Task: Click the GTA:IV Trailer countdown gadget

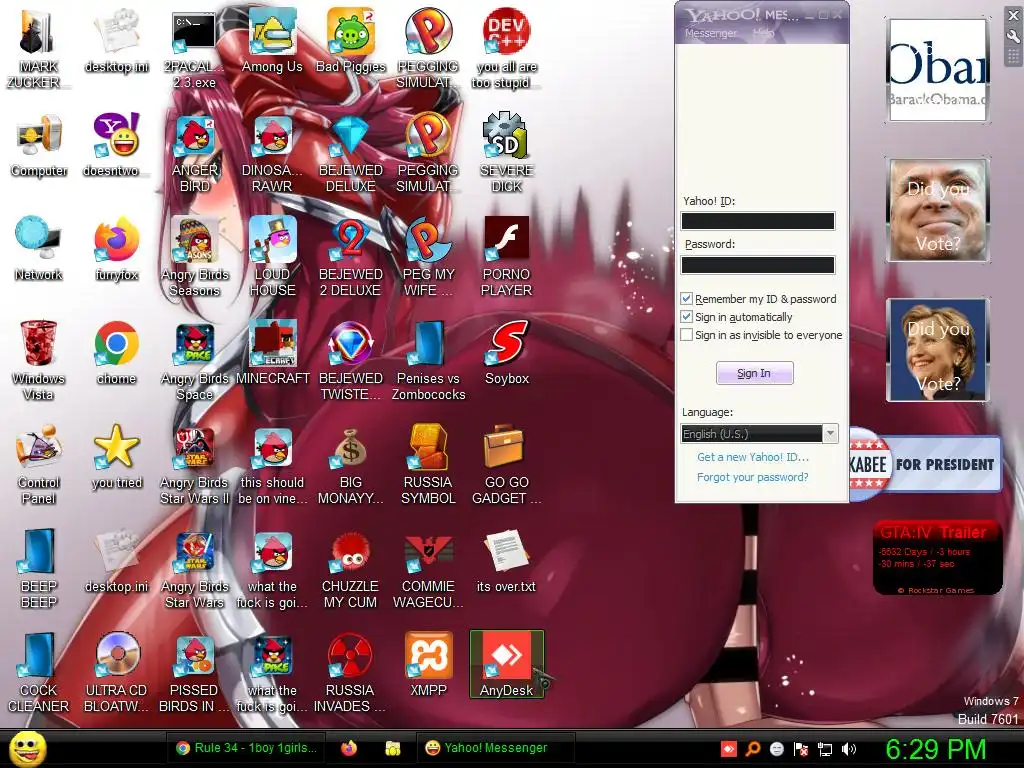Action: 937,558
